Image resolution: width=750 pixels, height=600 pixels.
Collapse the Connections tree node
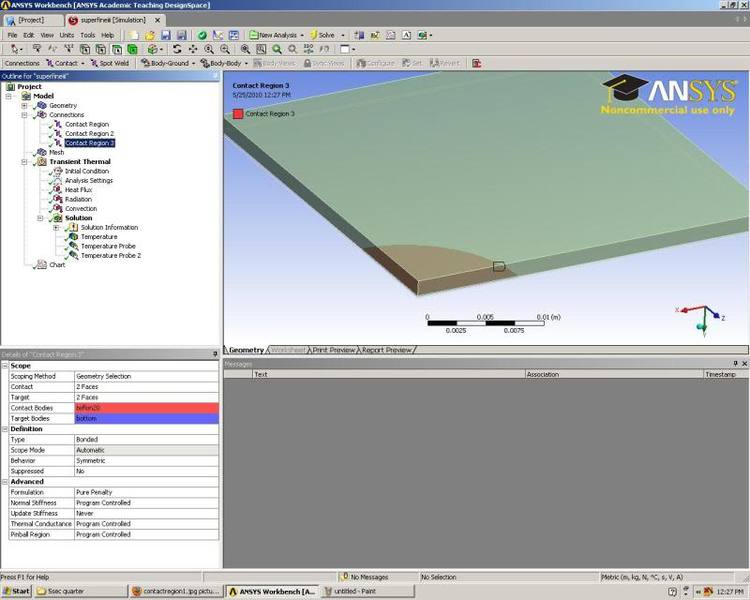point(24,115)
